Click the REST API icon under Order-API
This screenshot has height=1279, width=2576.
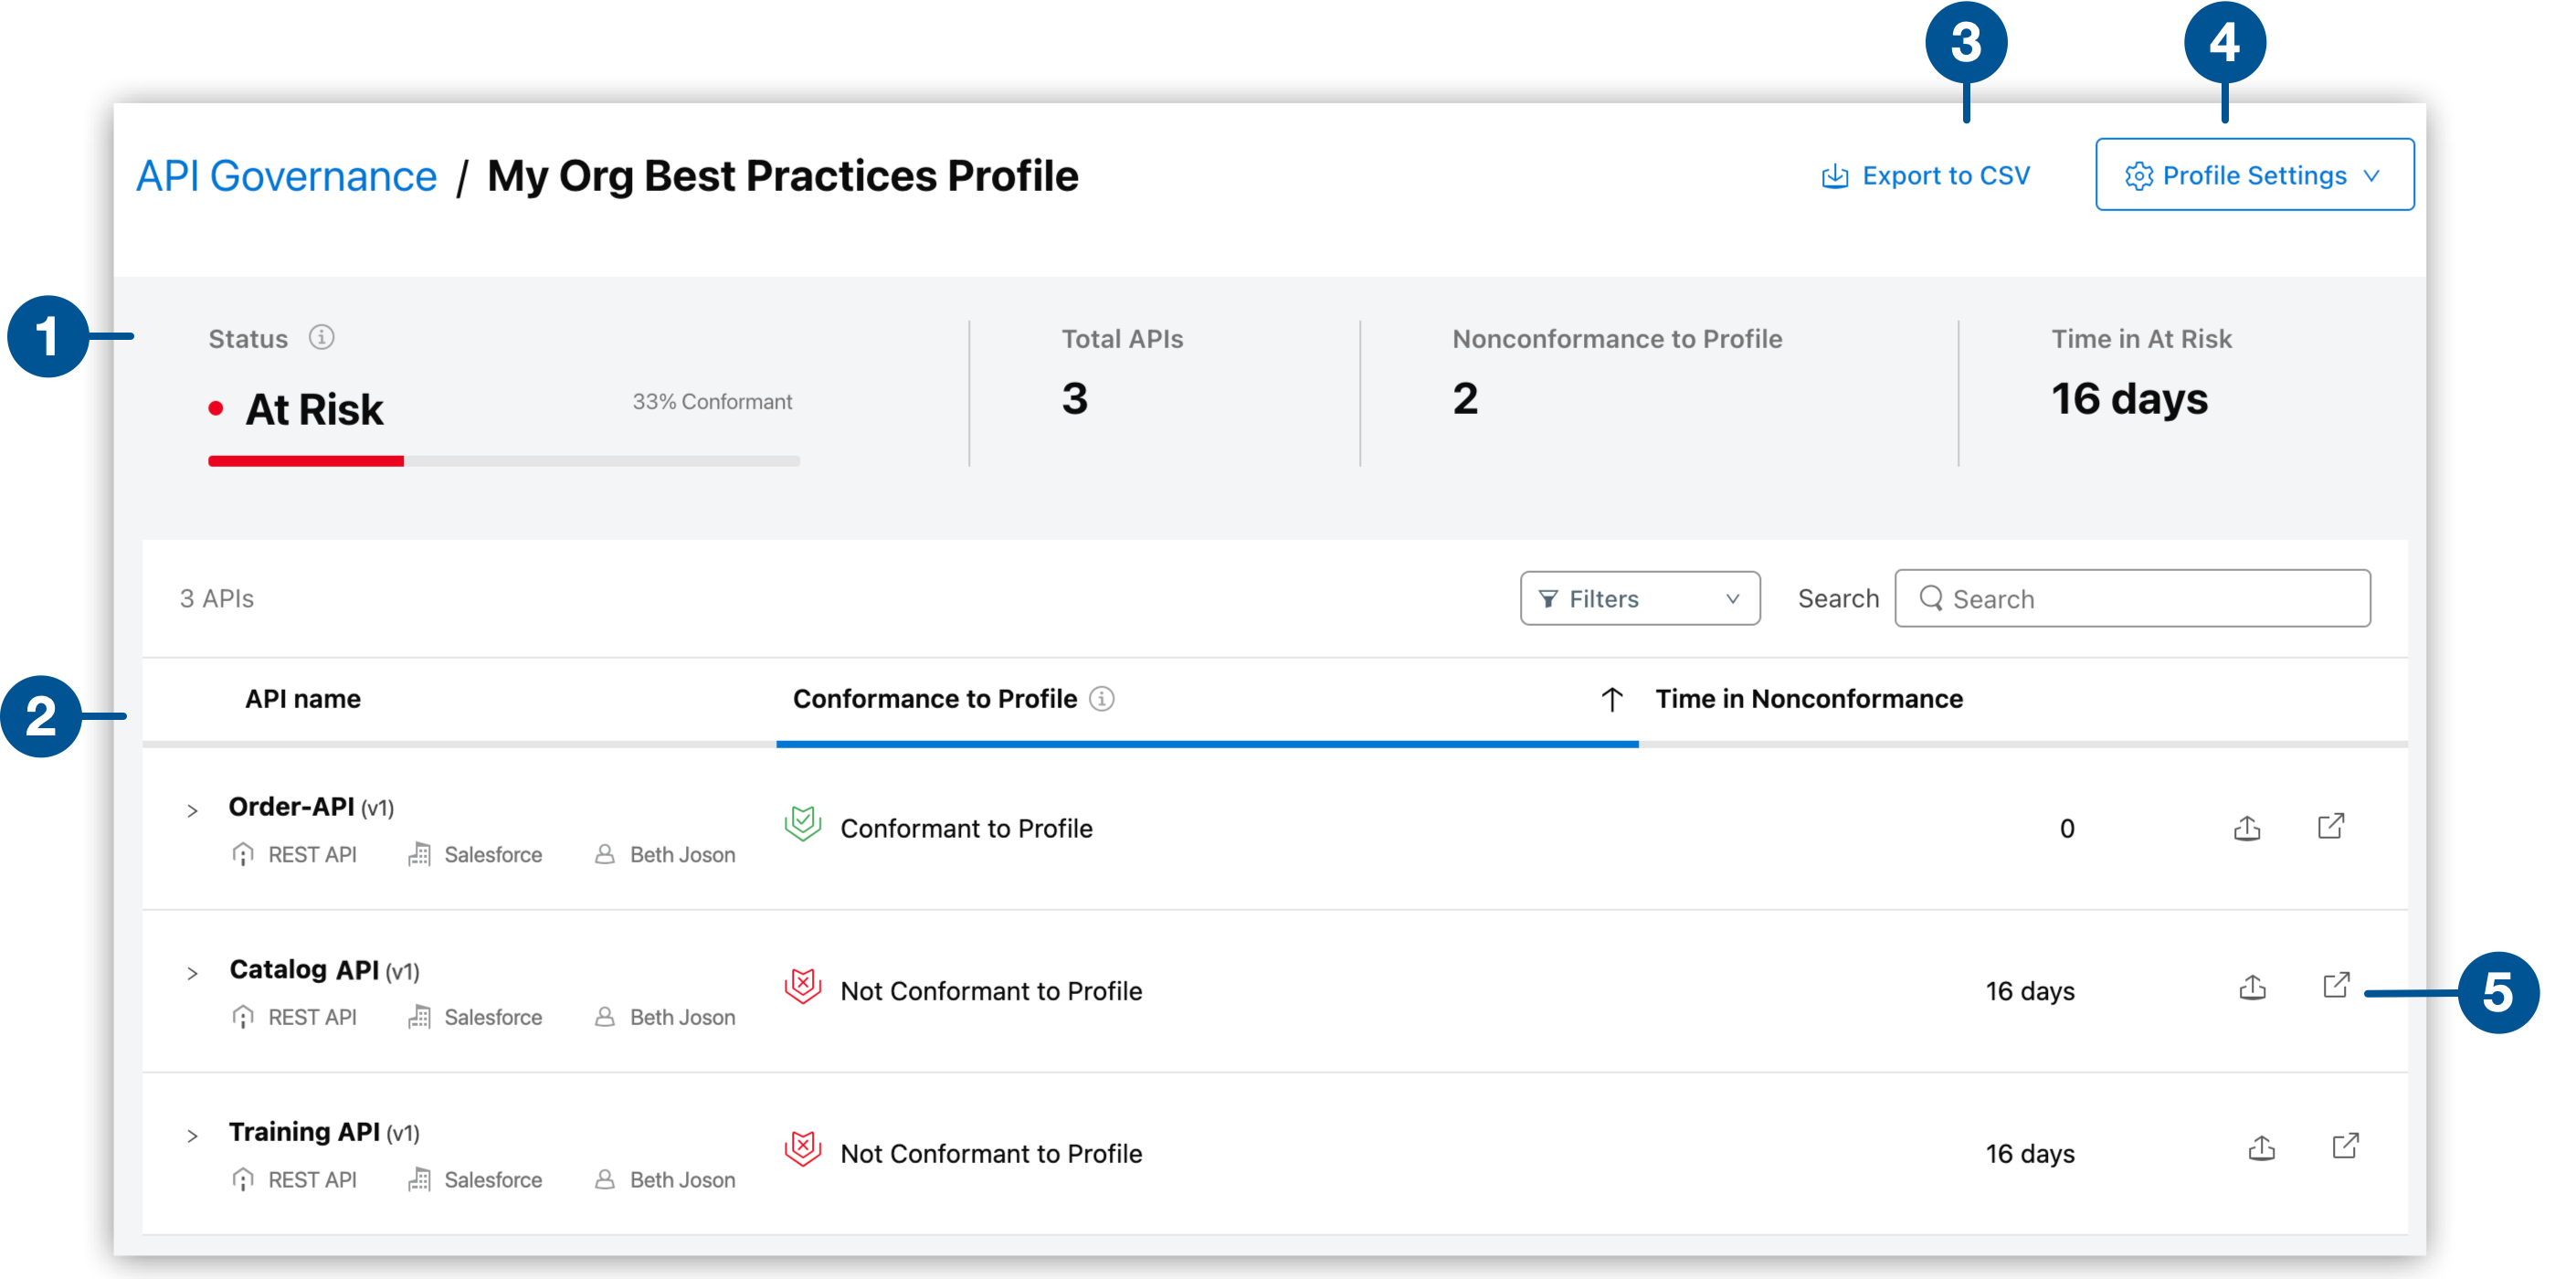tap(243, 855)
